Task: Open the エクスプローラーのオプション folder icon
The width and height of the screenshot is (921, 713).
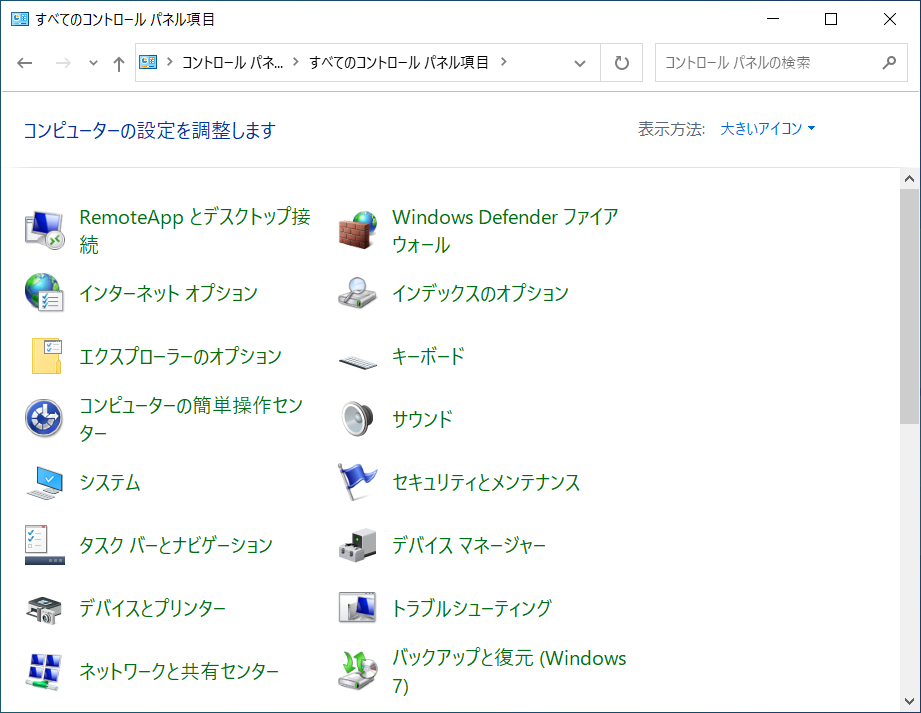Action: pos(47,356)
